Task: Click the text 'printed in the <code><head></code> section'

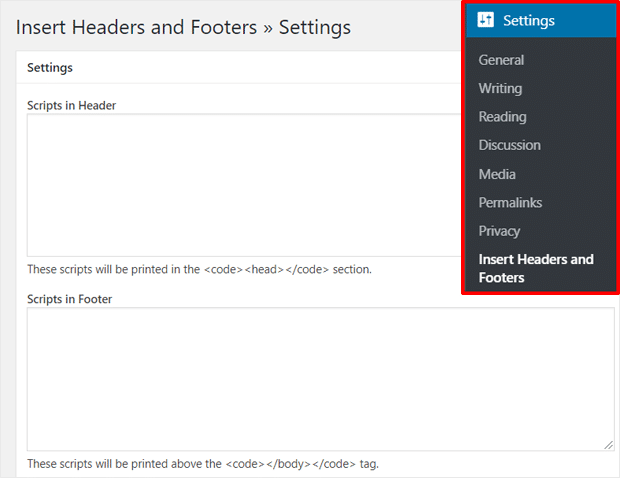Action: [251, 270]
